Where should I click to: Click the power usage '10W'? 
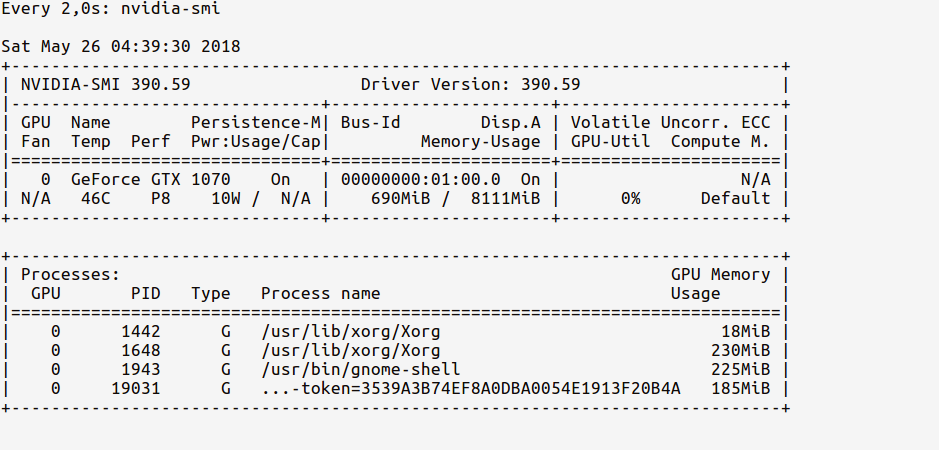point(226,199)
